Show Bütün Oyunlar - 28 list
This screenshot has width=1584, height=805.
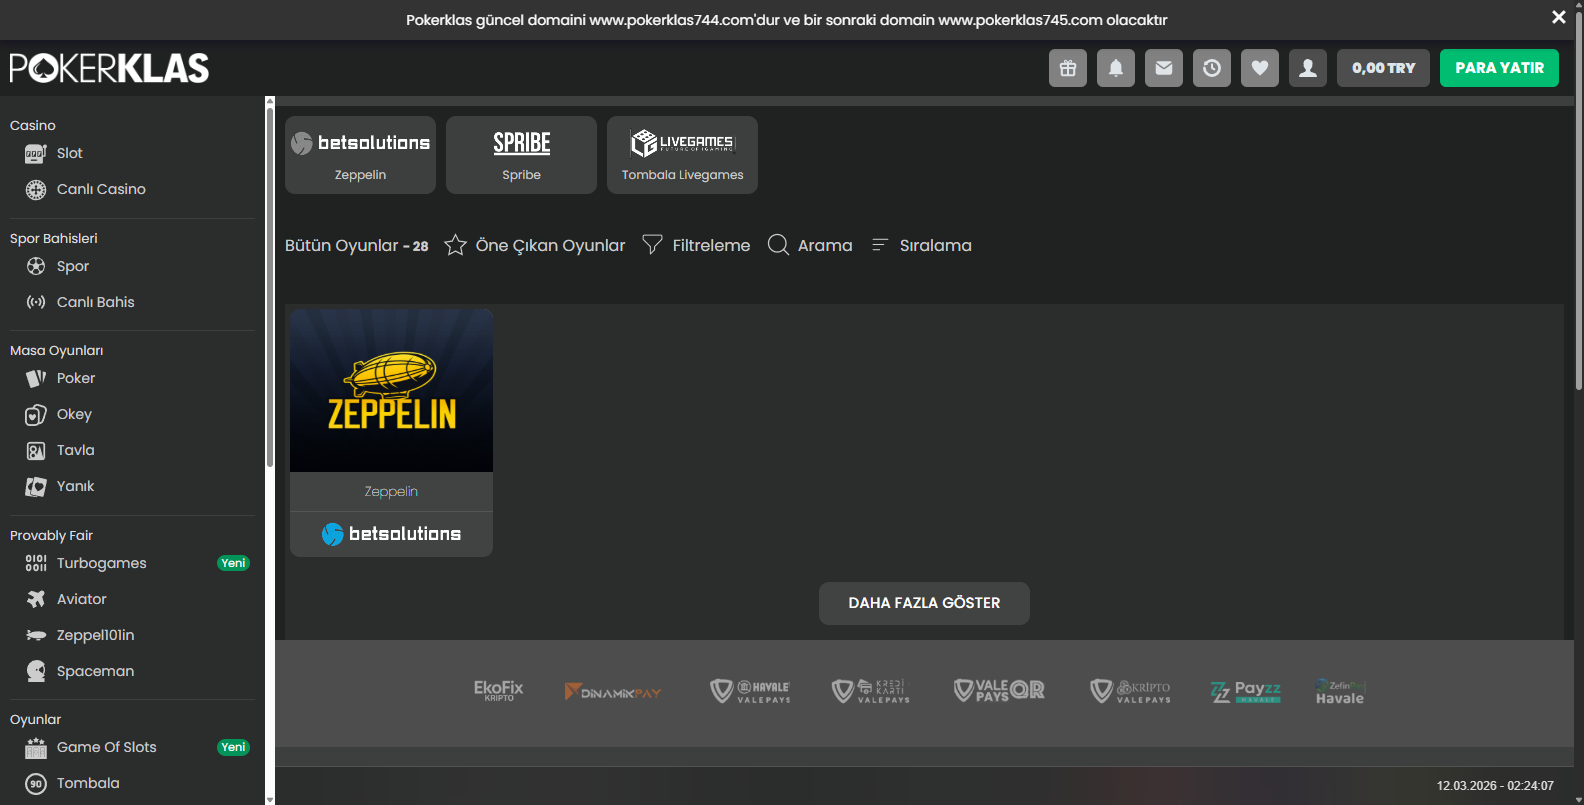[x=357, y=246]
